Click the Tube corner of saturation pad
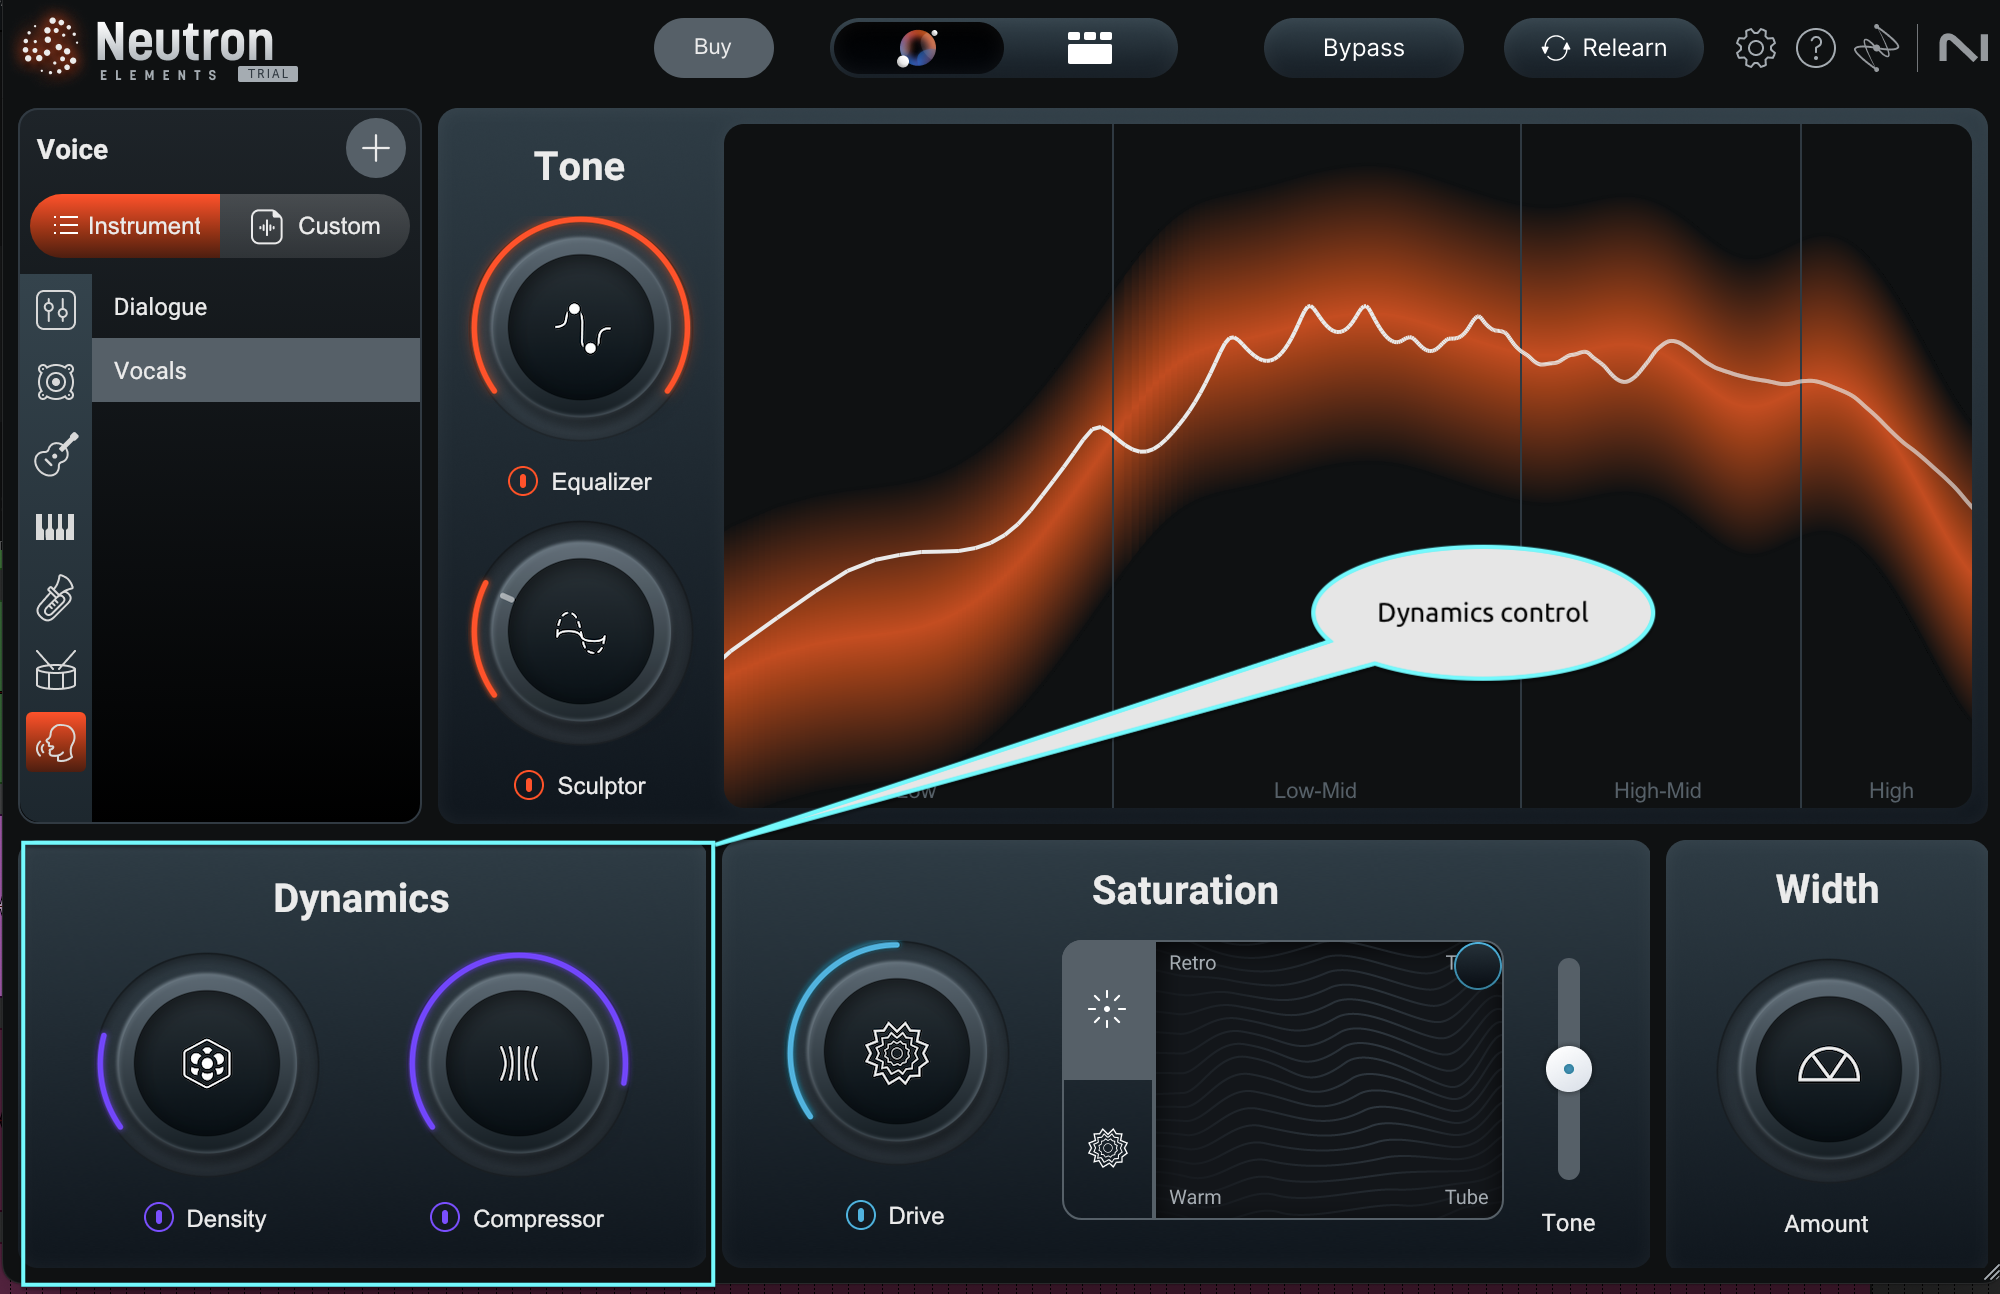The width and height of the screenshot is (2000, 1294). click(x=1466, y=1197)
